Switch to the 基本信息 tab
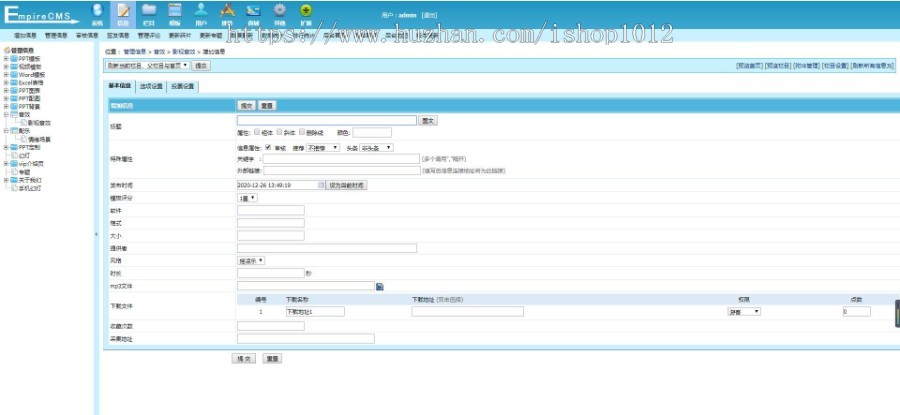Image resolution: width=900 pixels, height=415 pixels. tap(120, 86)
